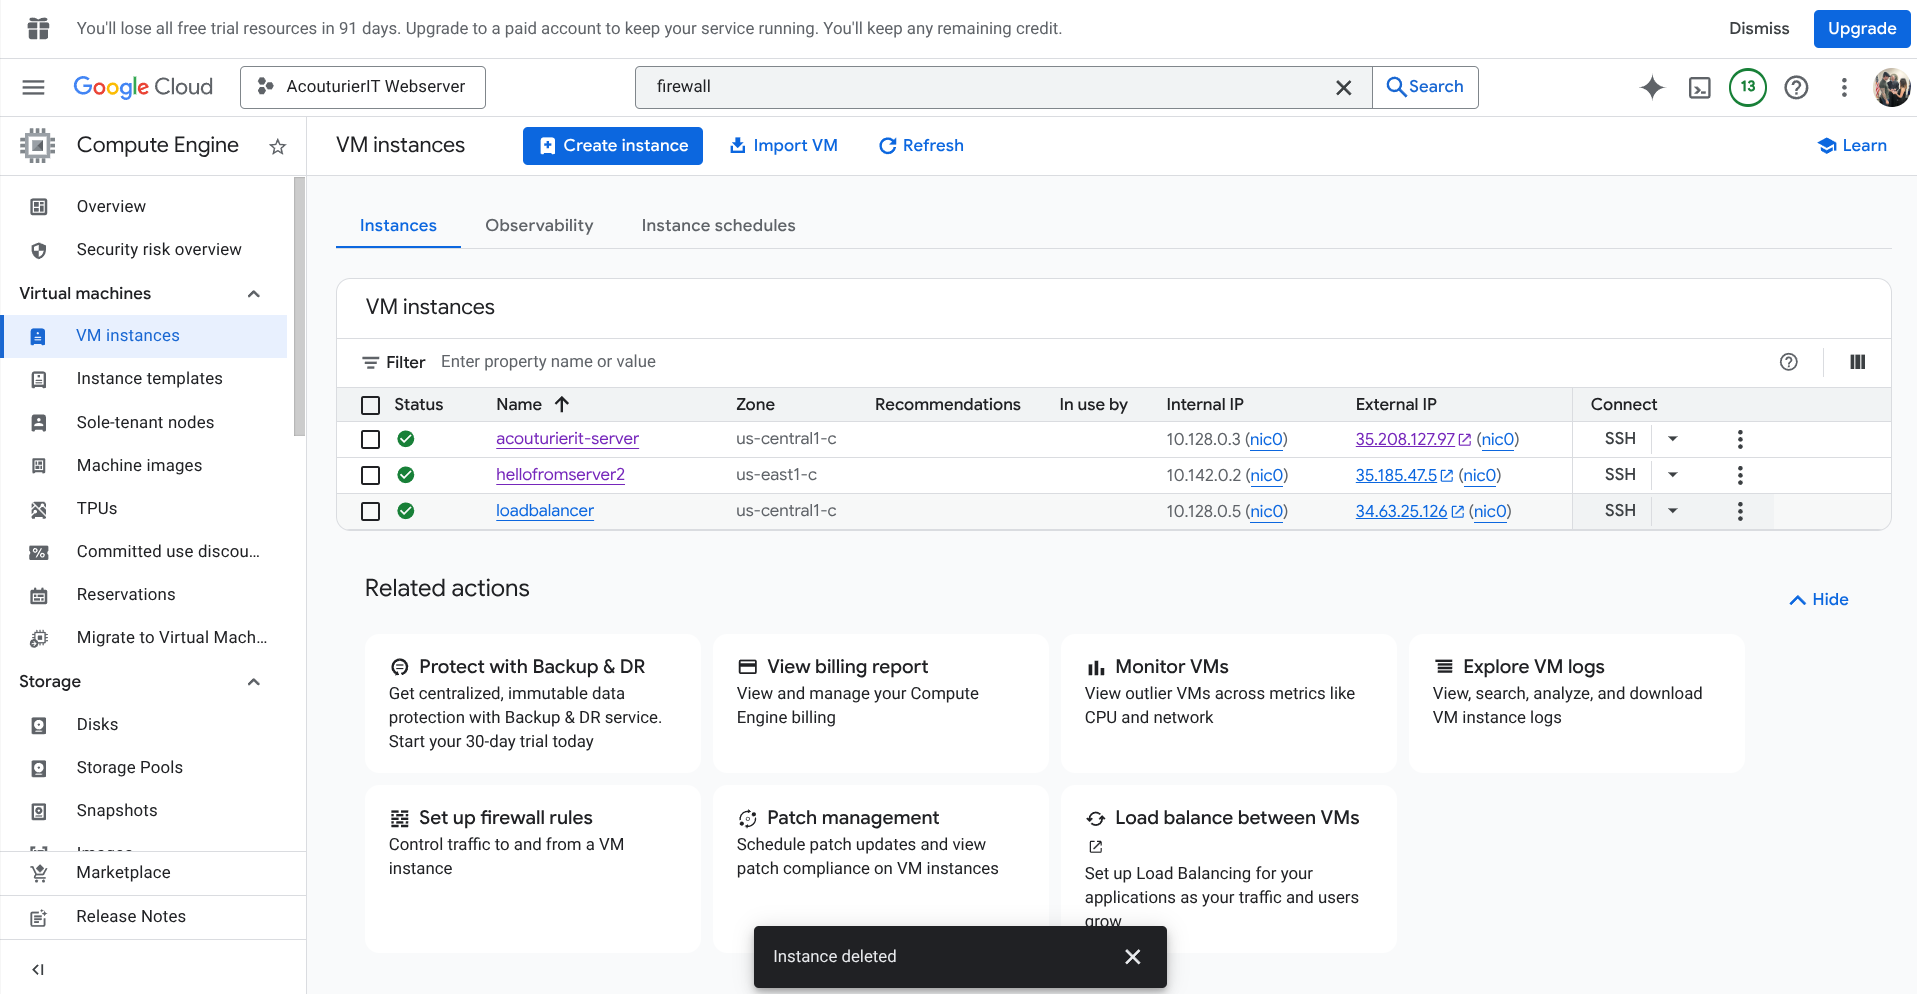Viewport: 1917px width, 994px height.
Task: Open the Instance schedules tab
Action: [x=718, y=225]
